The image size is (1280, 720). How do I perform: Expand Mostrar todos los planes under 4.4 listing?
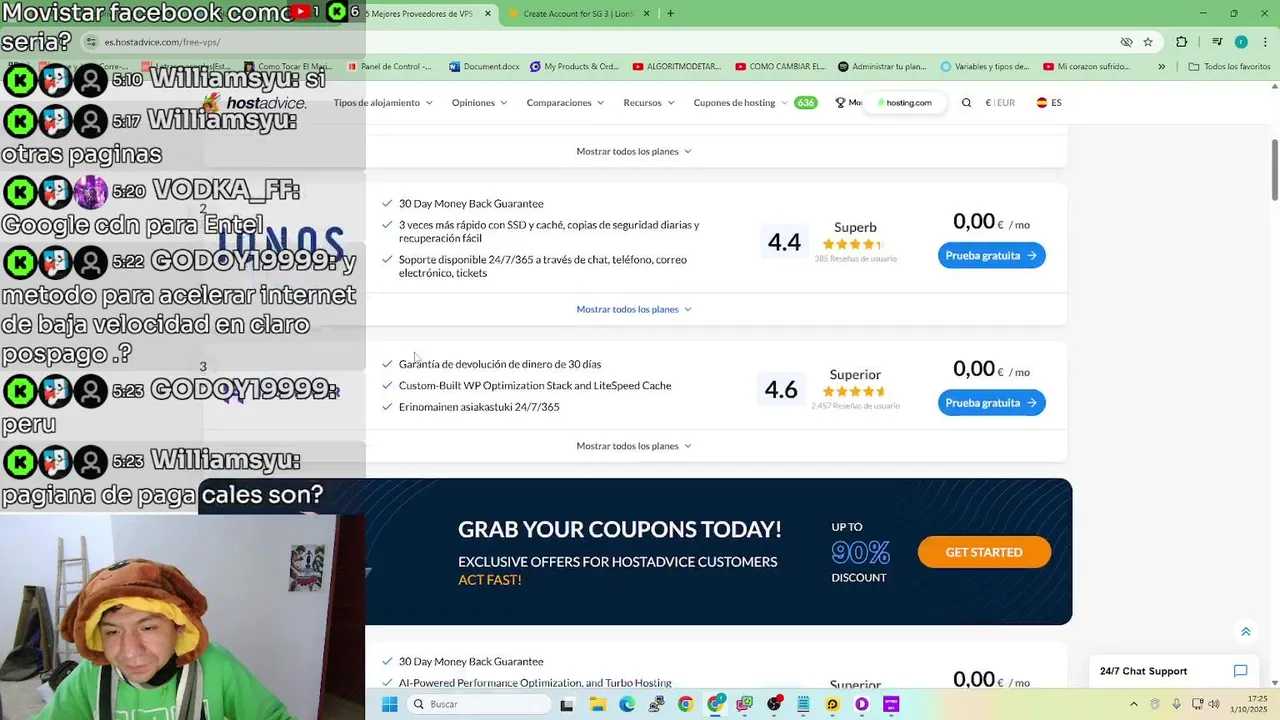pyautogui.click(x=634, y=309)
